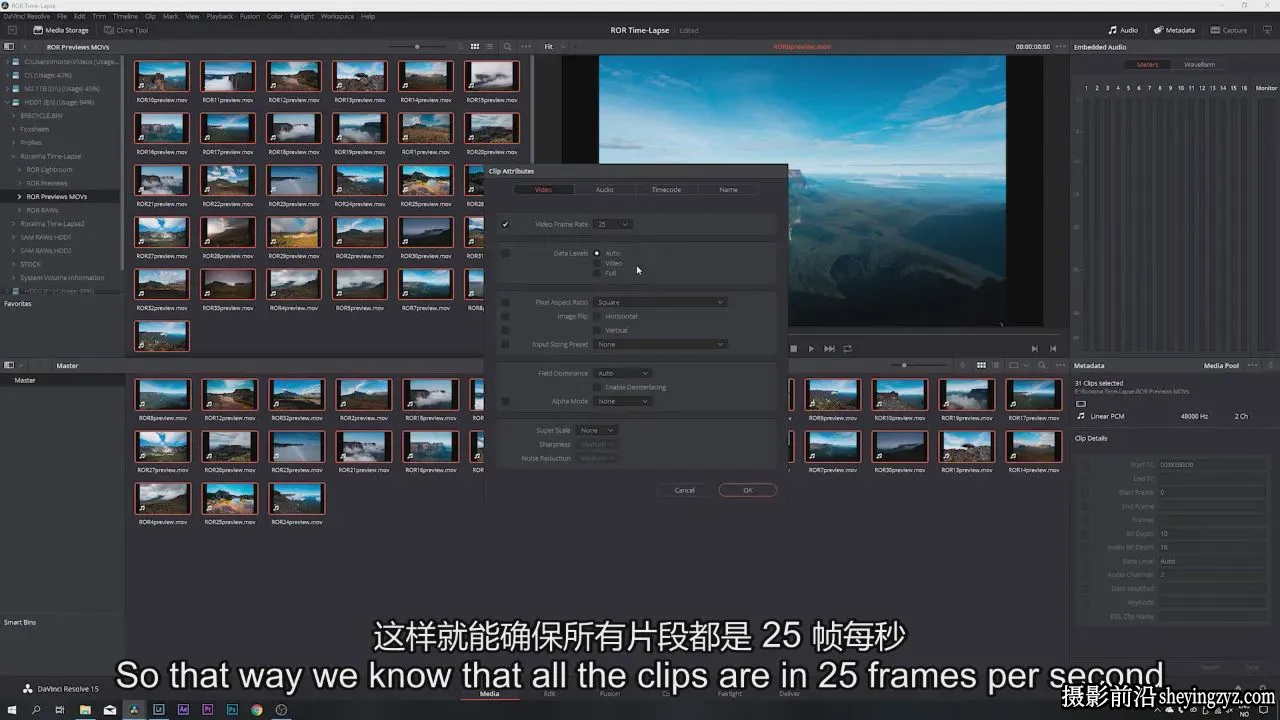Select the Full data levels radio button

(x=597, y=273)
